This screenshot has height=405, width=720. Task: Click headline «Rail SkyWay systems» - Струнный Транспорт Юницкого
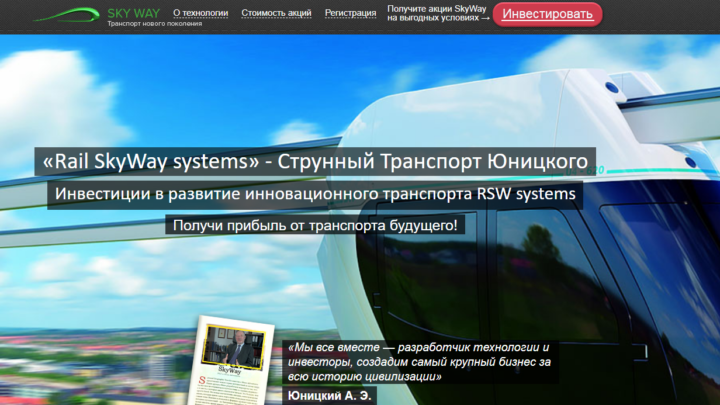[x=315, y=161]
